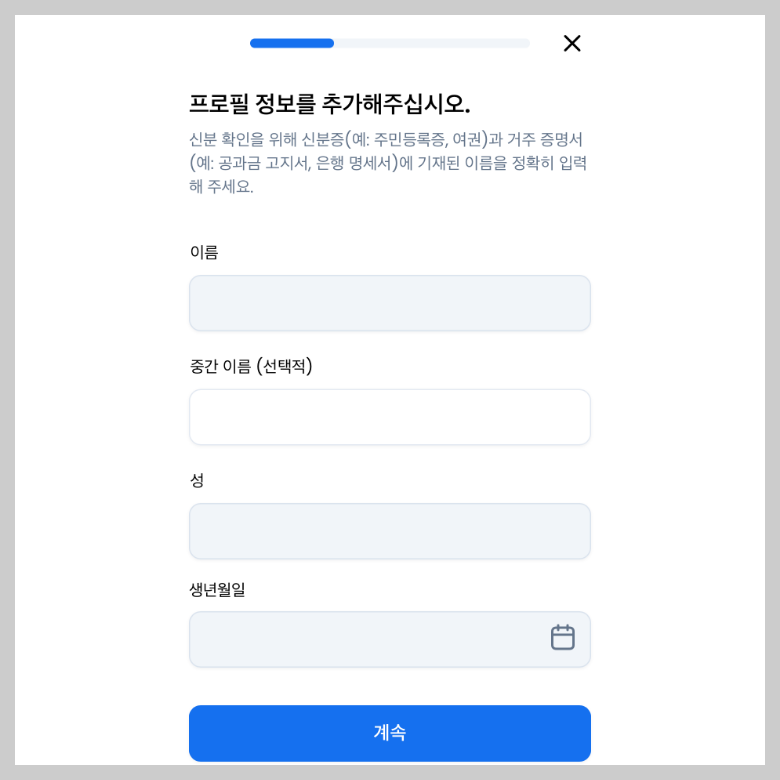This screenshot has width=780, height=780.
Task: Open the calendar picker icon for 생년월일
Action: pos(563,637)
